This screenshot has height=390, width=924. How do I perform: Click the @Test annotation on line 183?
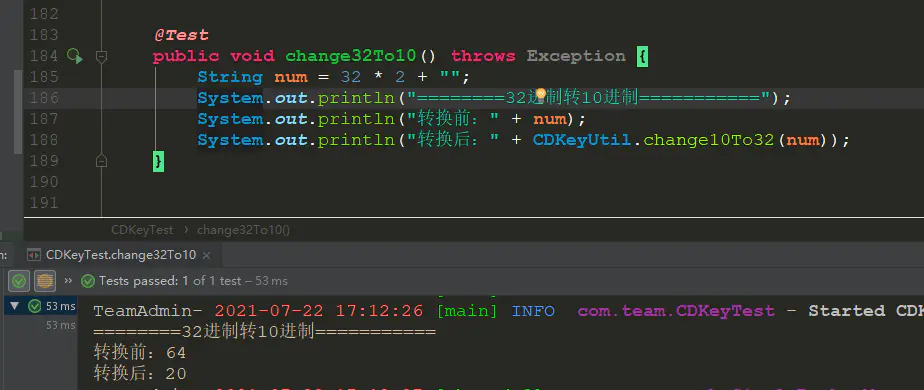182,35
